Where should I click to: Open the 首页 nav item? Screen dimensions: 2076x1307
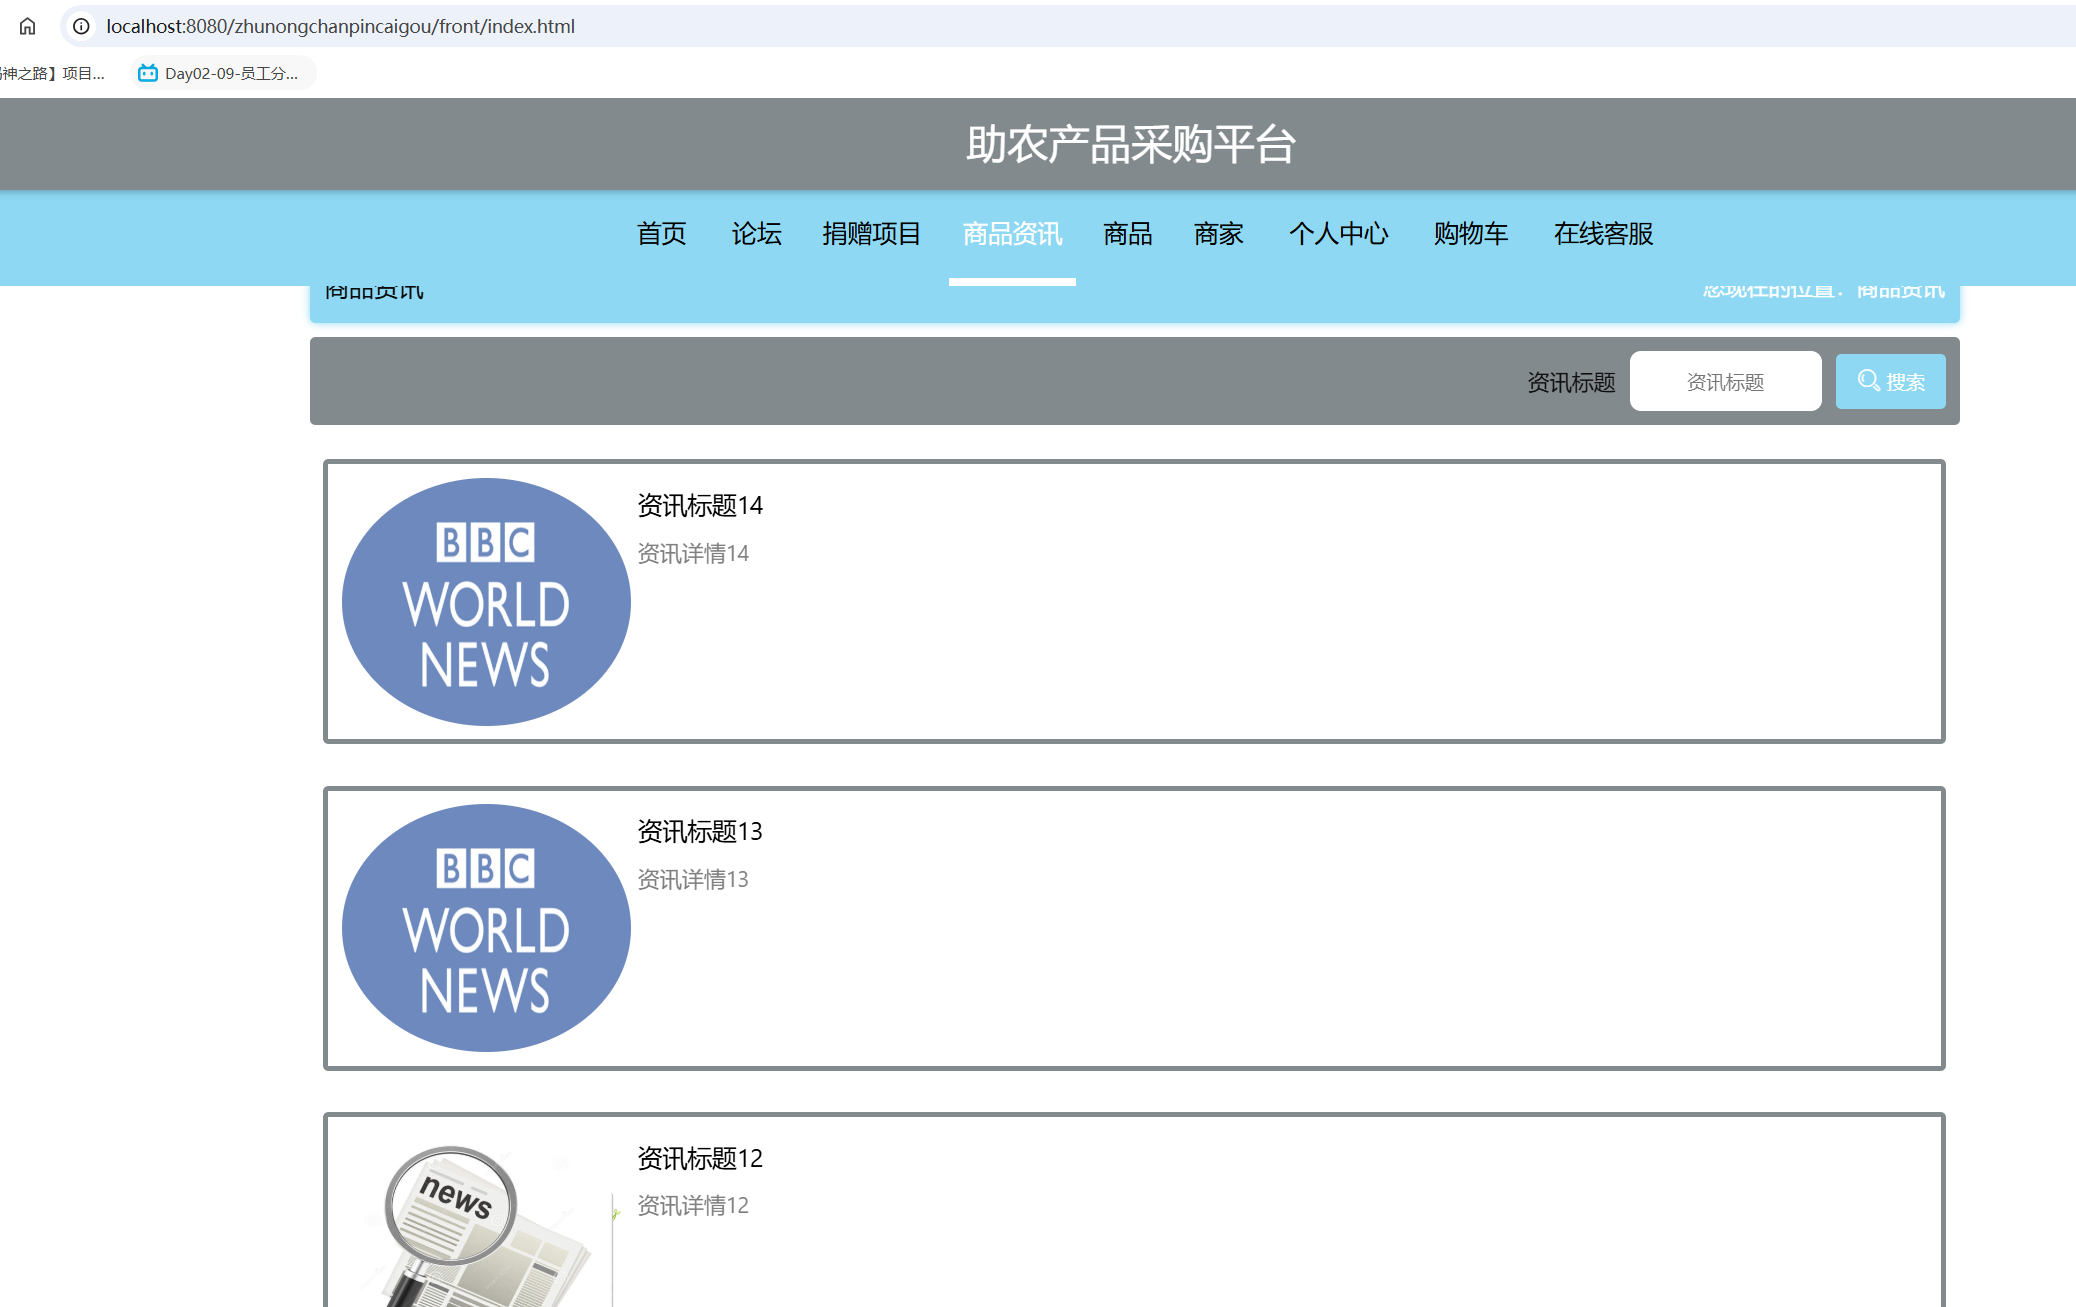click(662, 234)
